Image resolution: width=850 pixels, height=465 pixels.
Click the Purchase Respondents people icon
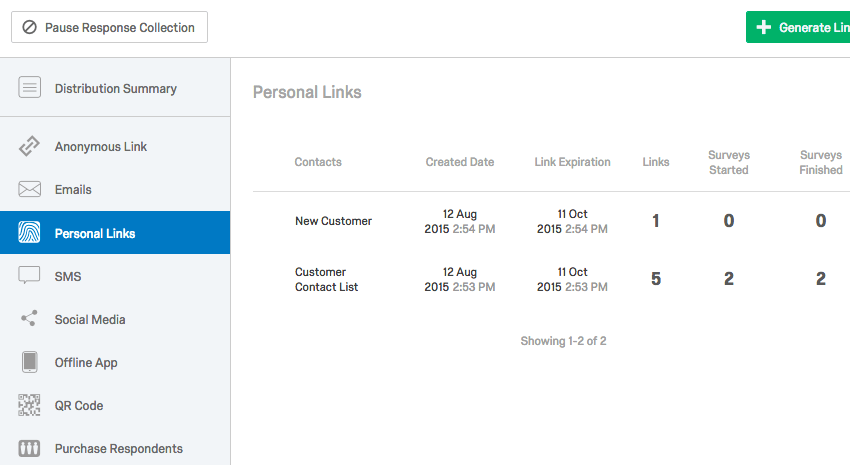(29, 448)
